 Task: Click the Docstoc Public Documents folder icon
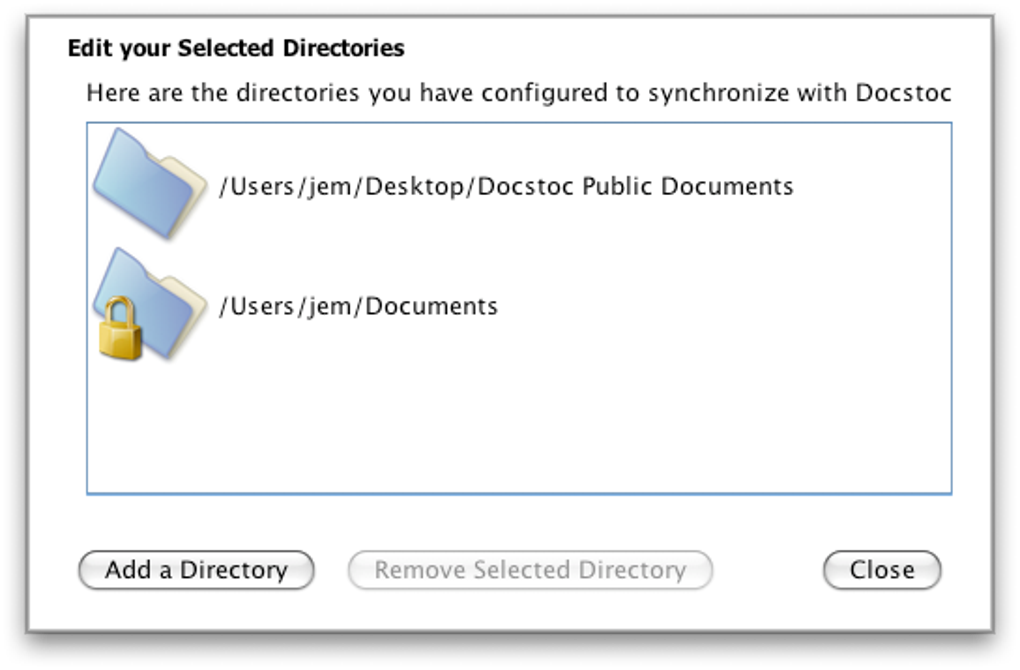tap(148, 184)
